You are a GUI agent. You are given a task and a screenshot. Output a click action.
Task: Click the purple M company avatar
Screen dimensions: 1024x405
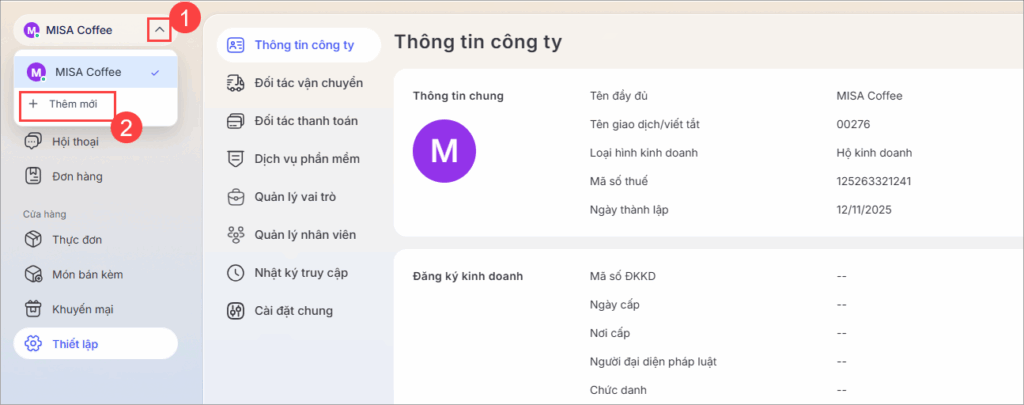(x=444, y=151)
